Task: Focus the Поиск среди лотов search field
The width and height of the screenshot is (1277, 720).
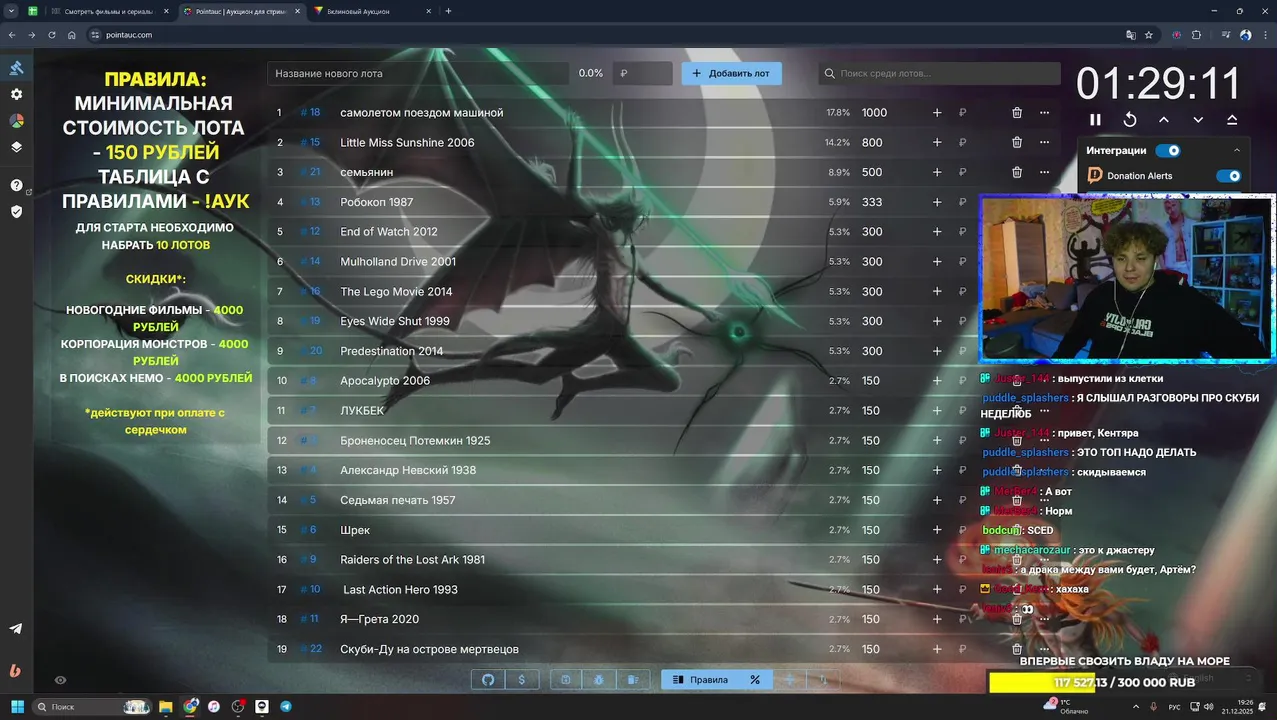Action: coord(940,73)
